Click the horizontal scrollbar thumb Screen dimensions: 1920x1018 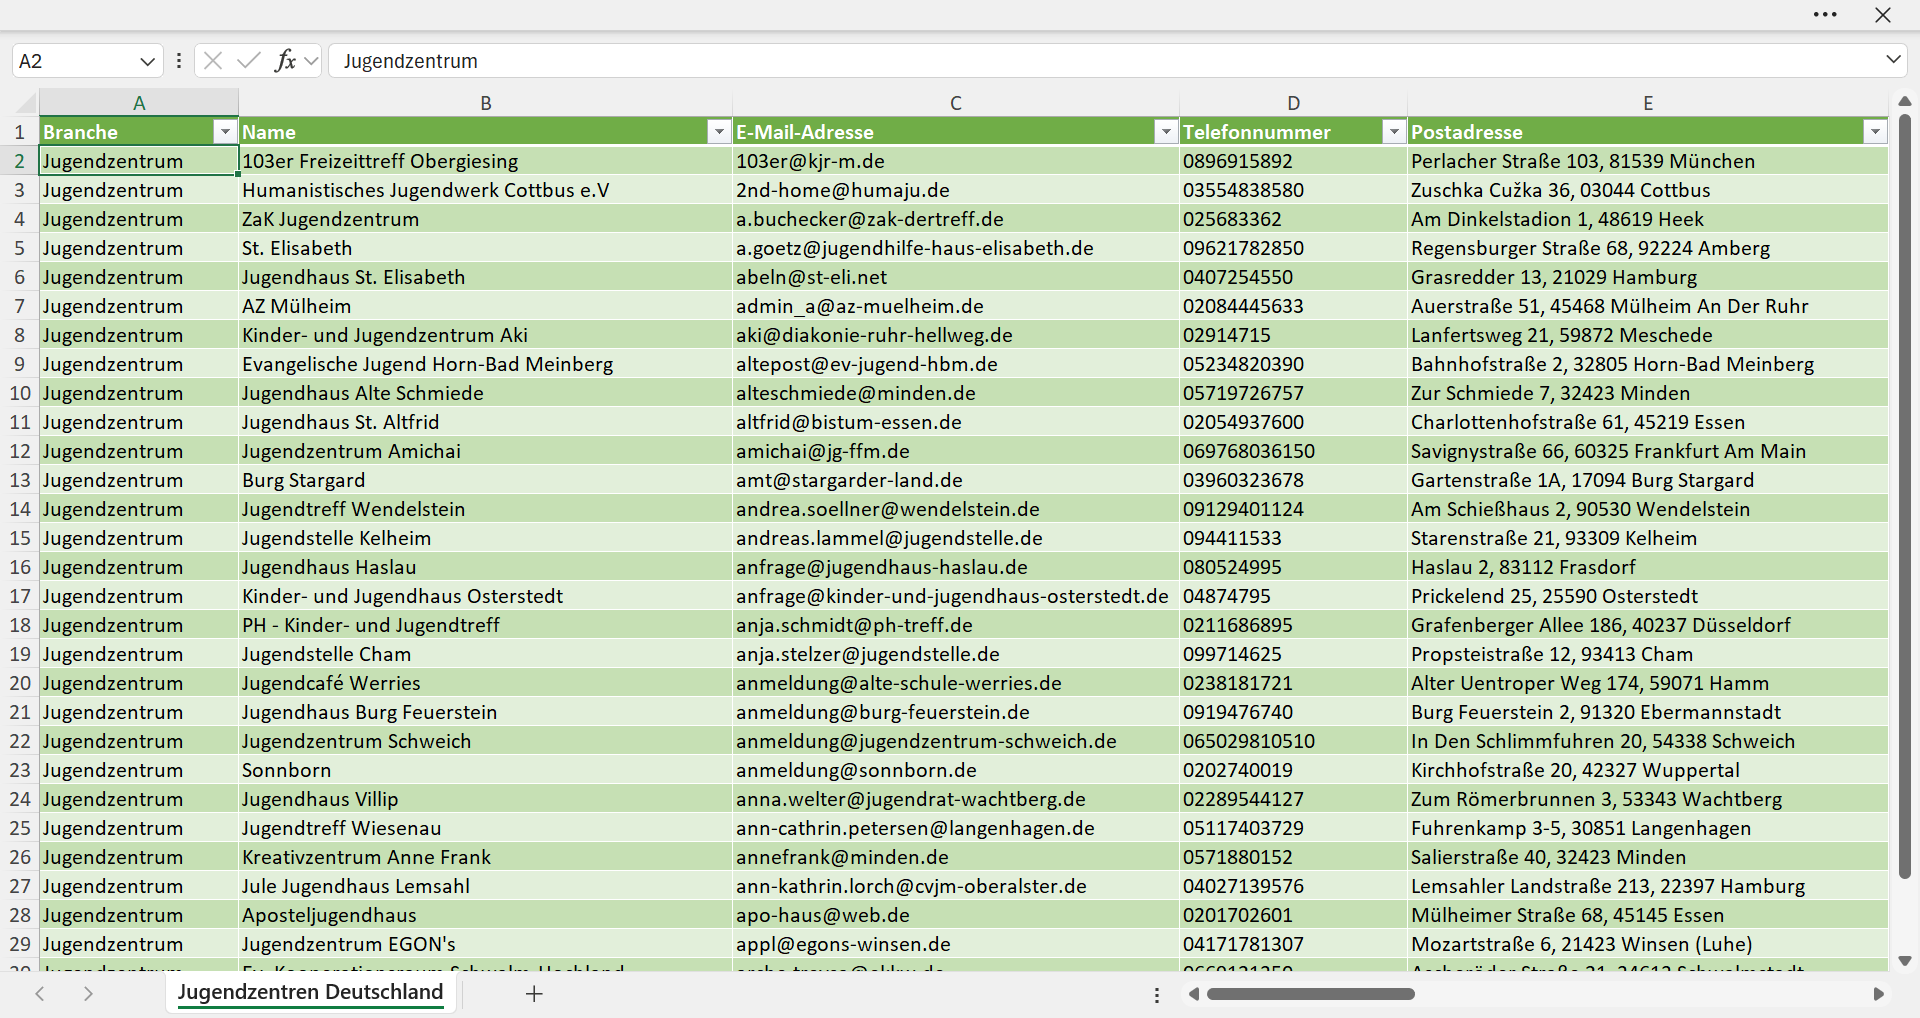1310,994
